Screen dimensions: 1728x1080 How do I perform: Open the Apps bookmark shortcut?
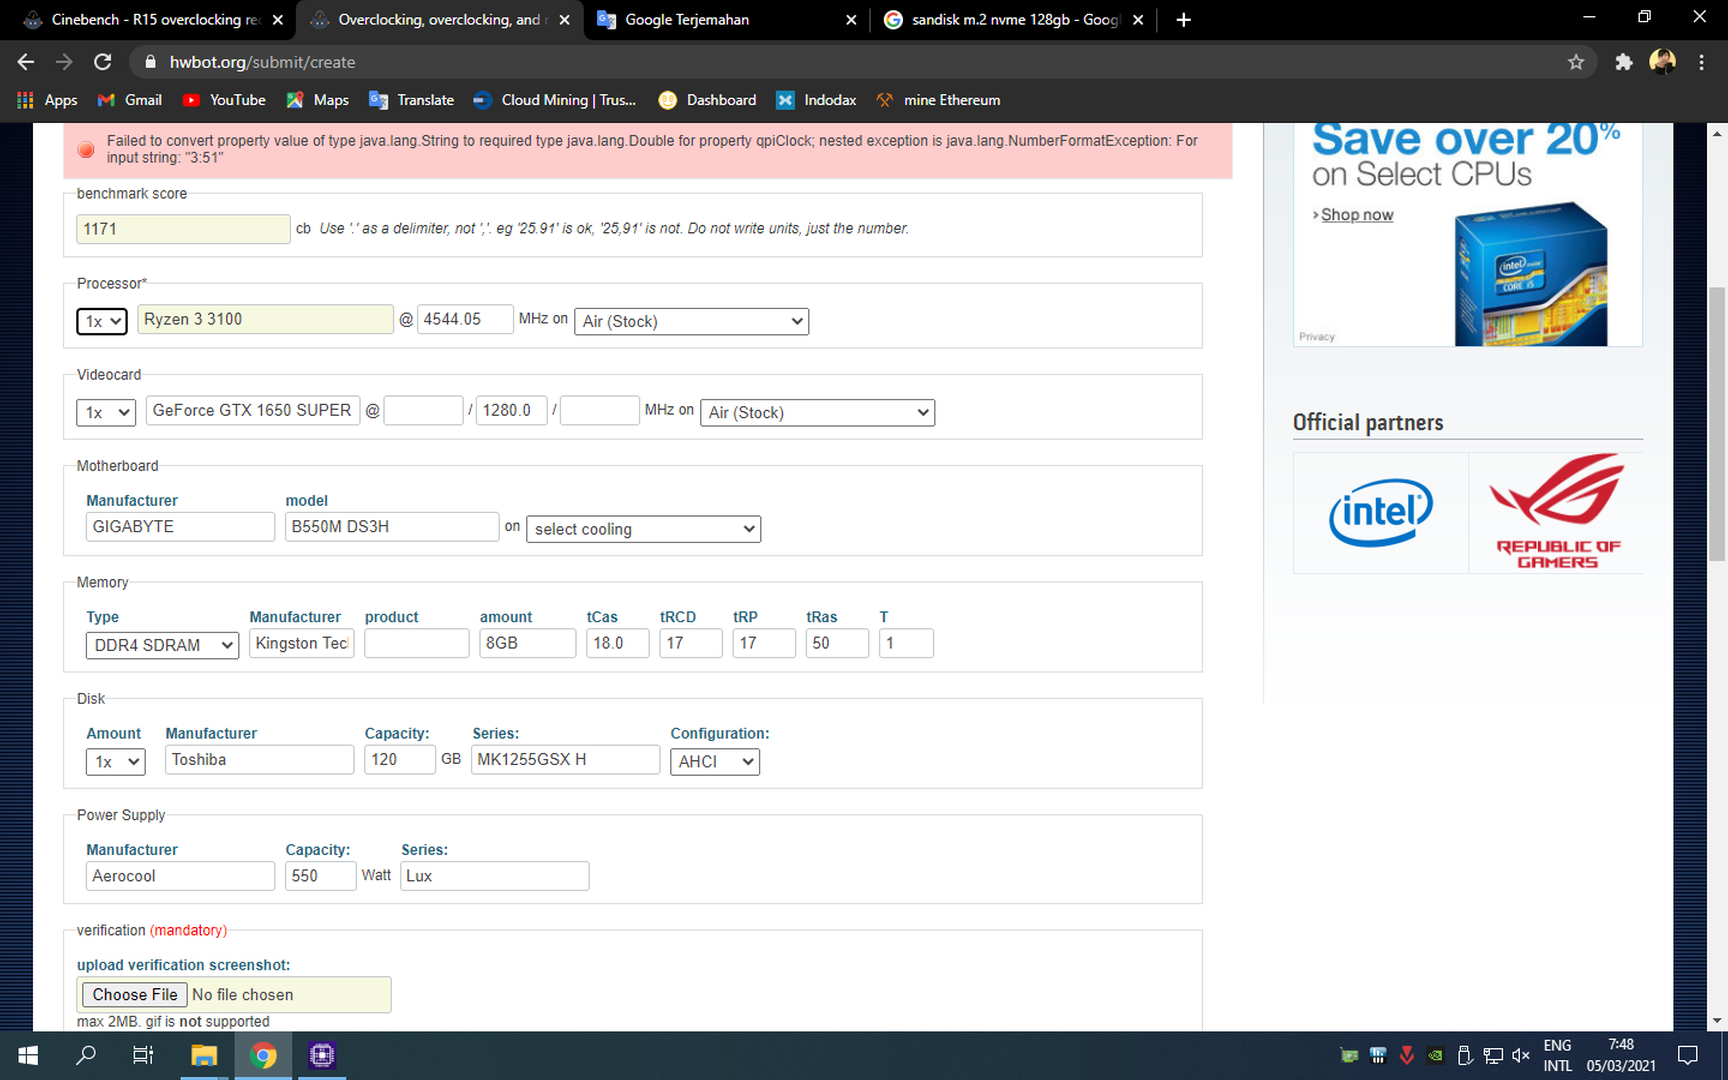pyautogui.click(x=47, y=100)
